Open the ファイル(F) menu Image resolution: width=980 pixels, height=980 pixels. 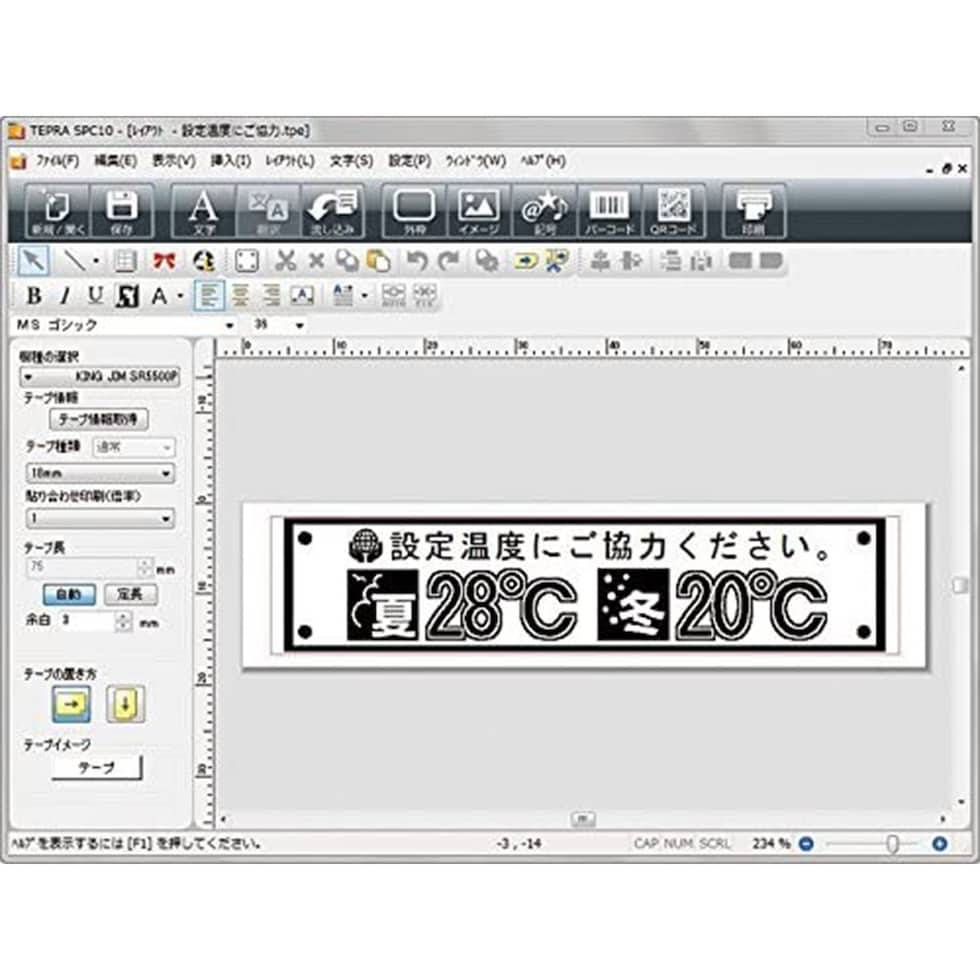(57, 160)
